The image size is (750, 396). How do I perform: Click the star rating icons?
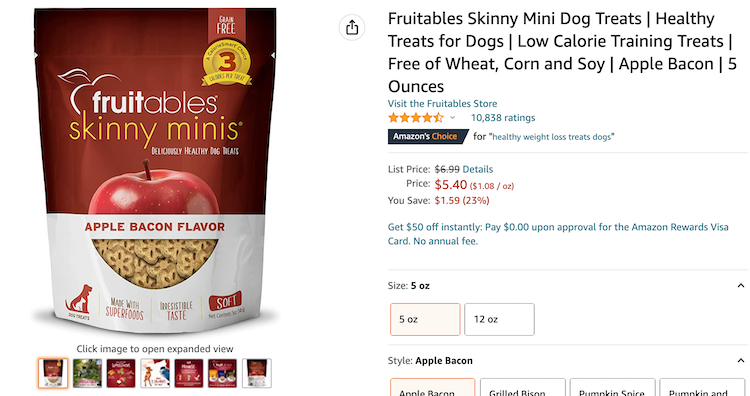416,118
